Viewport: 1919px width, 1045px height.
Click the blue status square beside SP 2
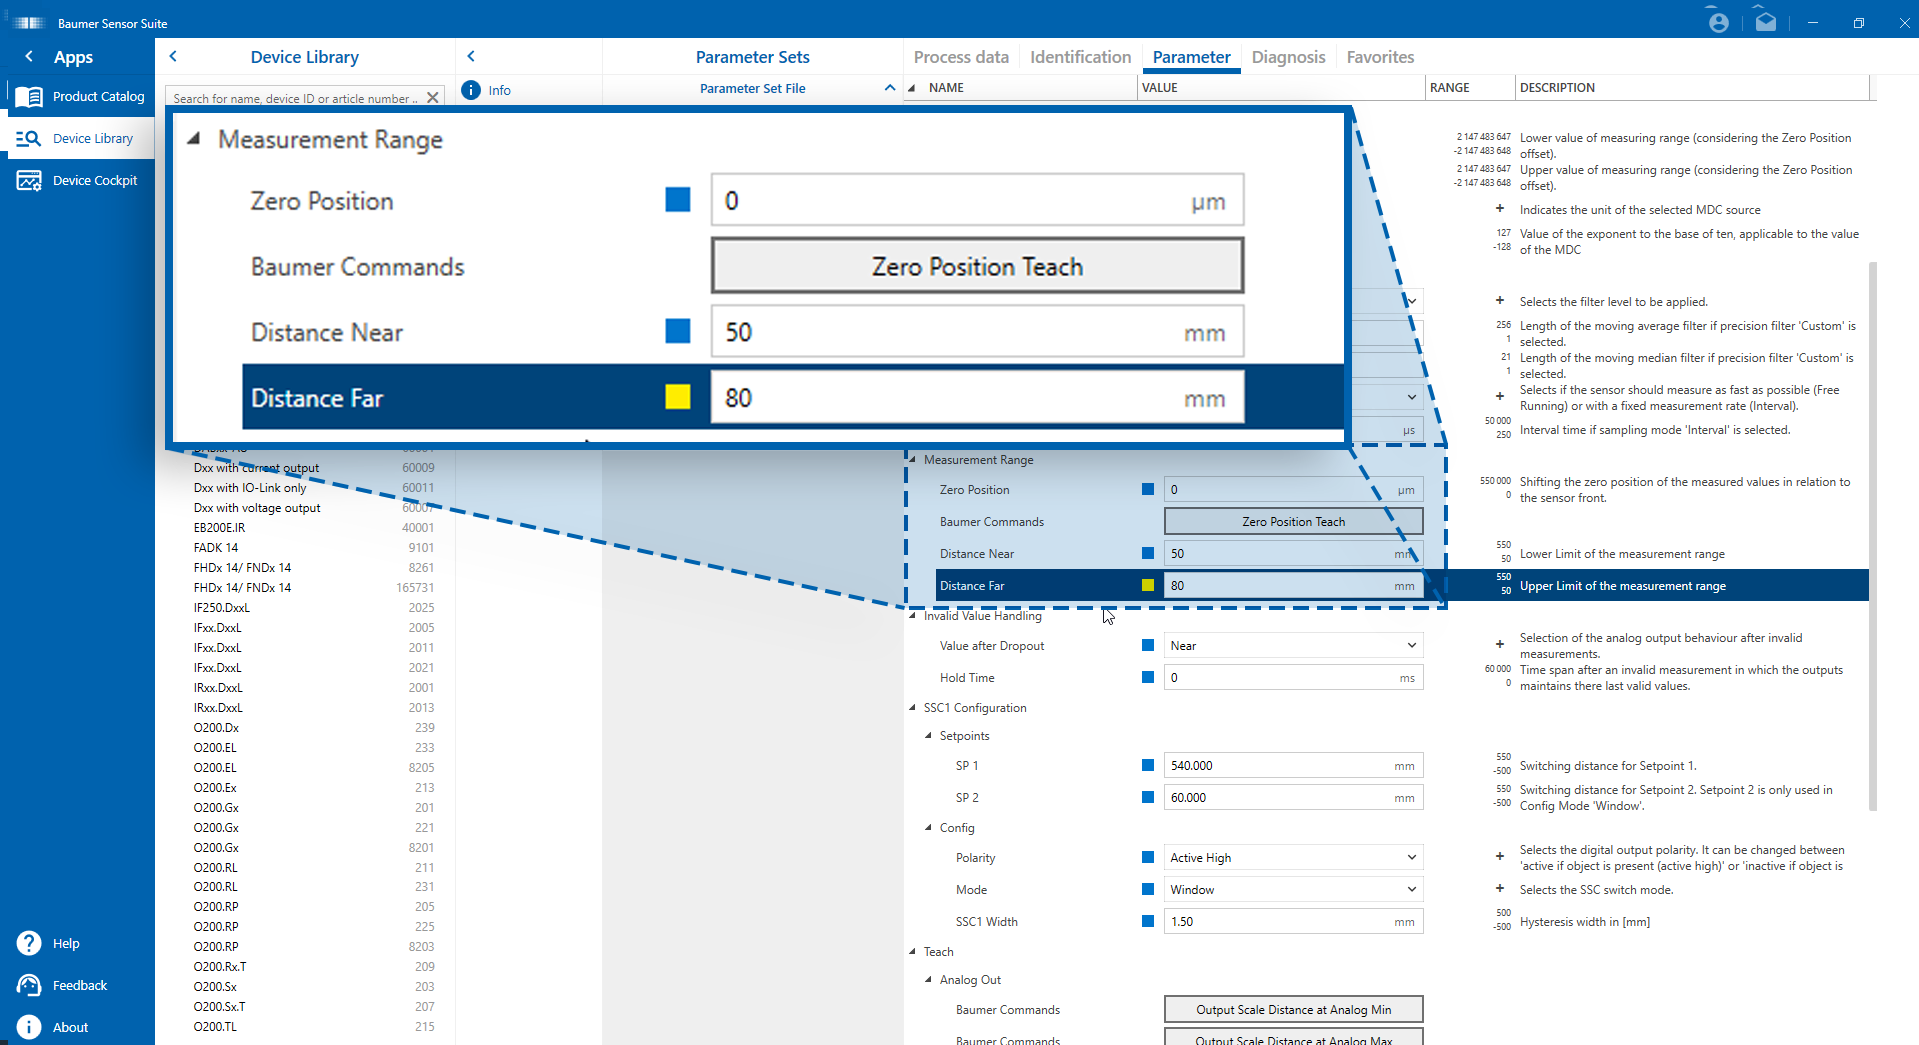[1148, 798]
